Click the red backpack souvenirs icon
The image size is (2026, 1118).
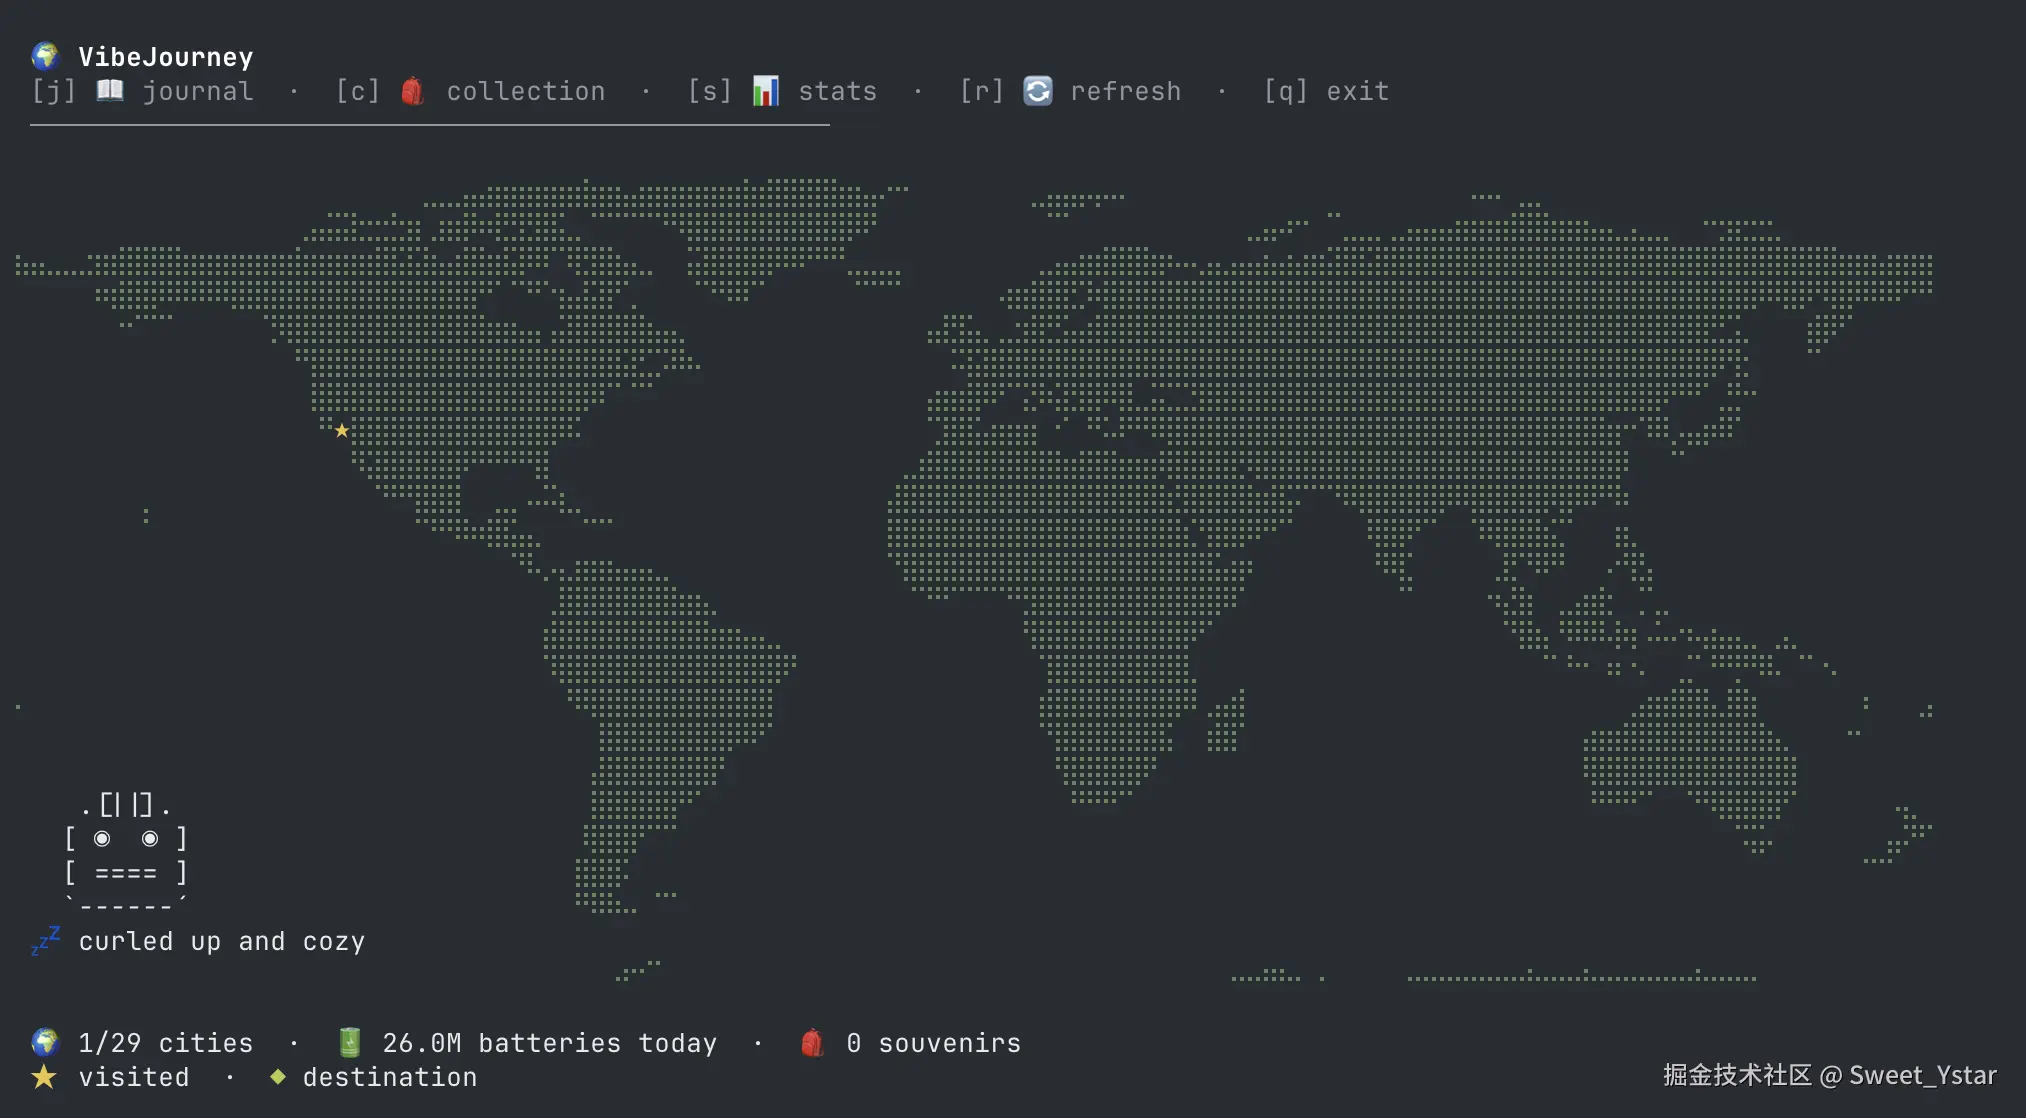click(812, 1043)
